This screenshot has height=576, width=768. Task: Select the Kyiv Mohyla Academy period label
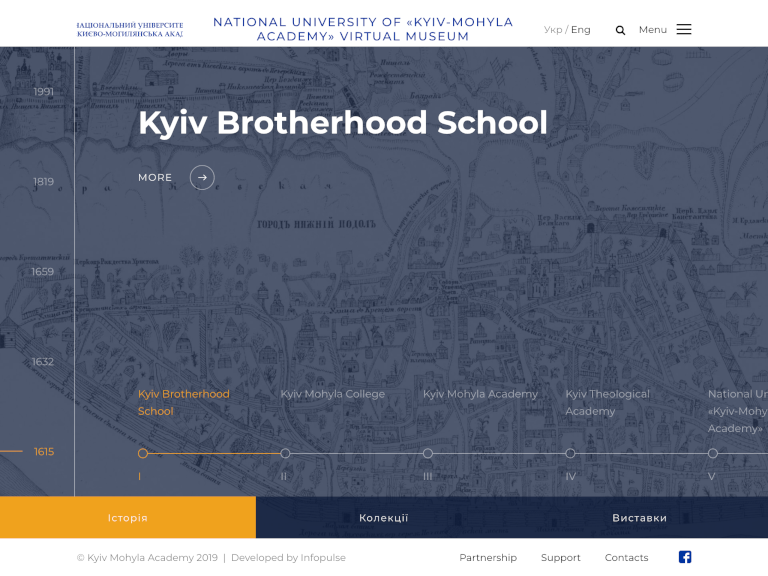480,394
